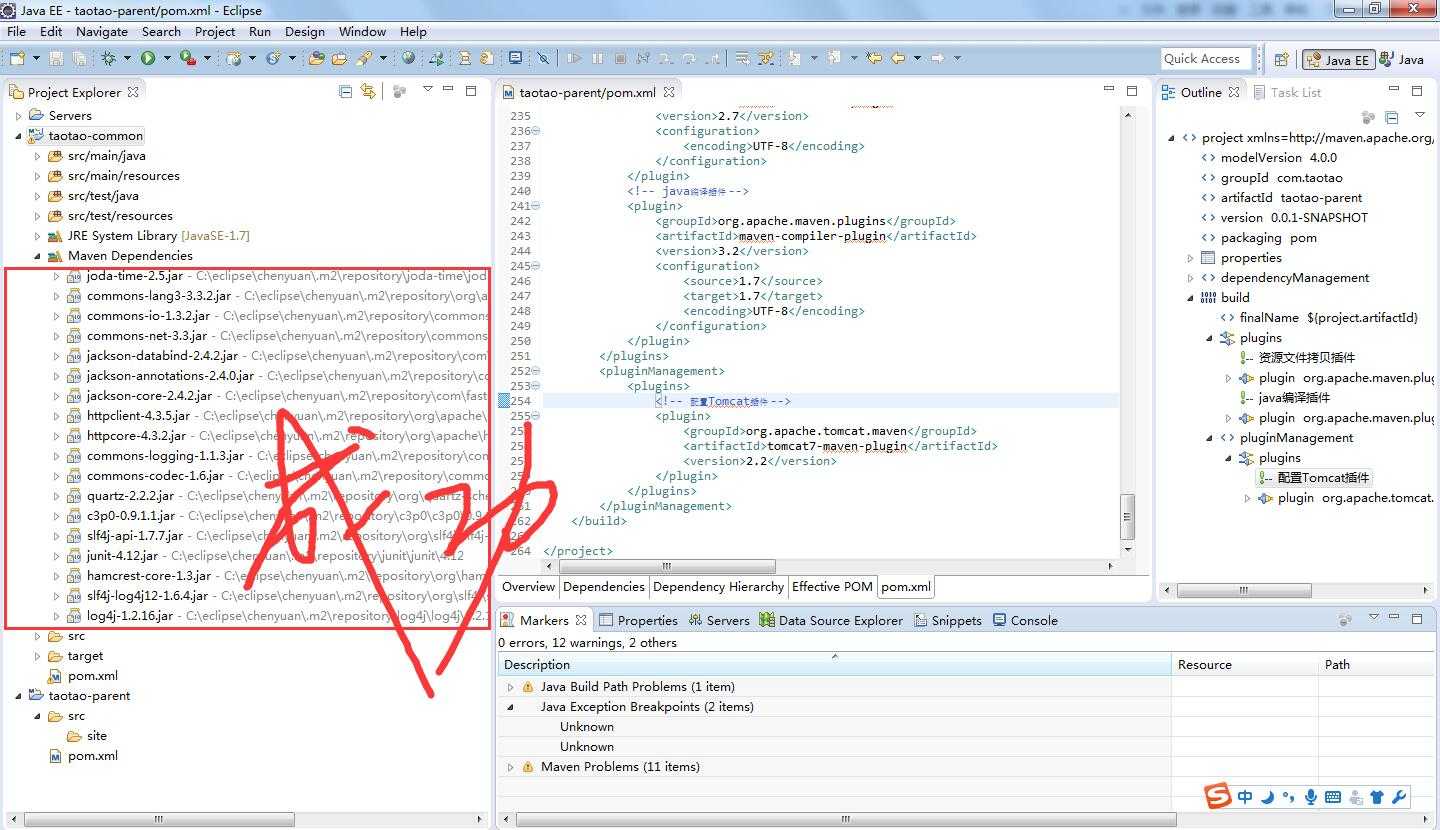Expand the properties node in the Outline
This screenshot has height=830, width=1440.
(x=1190, y=258)
